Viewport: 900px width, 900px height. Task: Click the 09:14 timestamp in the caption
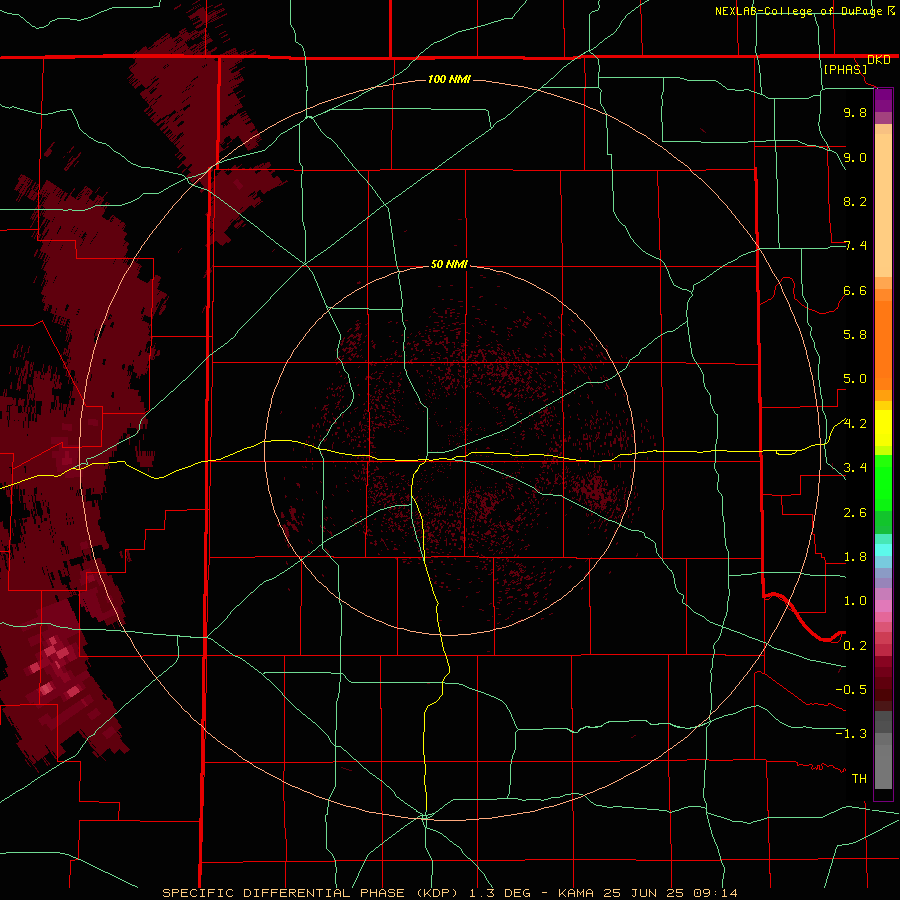[x=715, y=893]
